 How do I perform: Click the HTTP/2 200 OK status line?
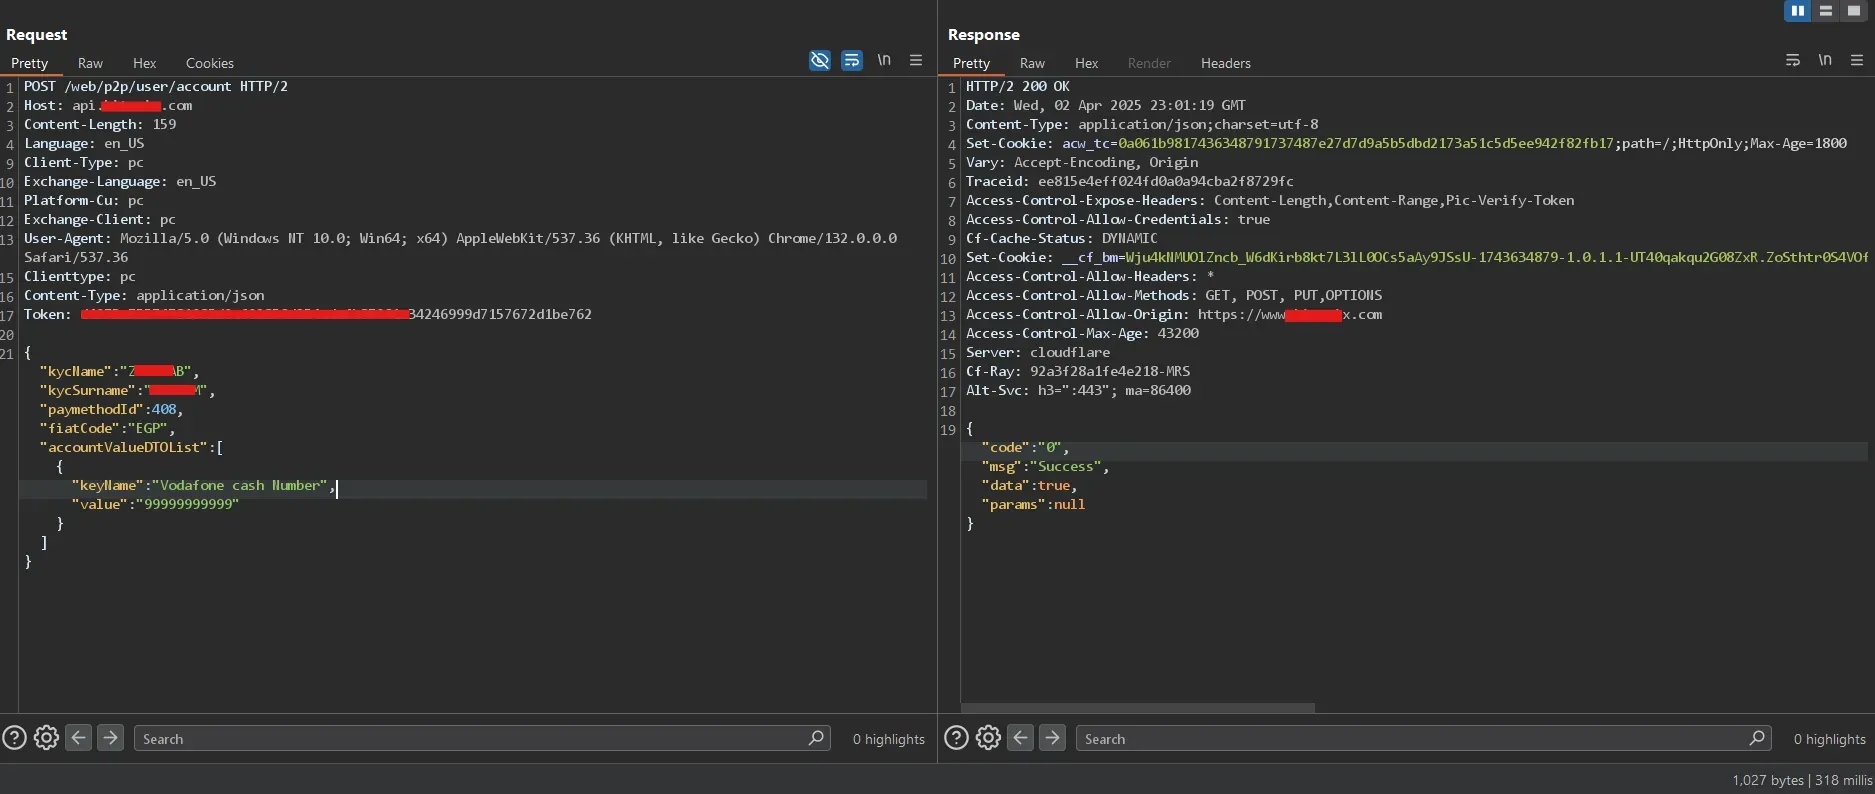(1018, 86)
